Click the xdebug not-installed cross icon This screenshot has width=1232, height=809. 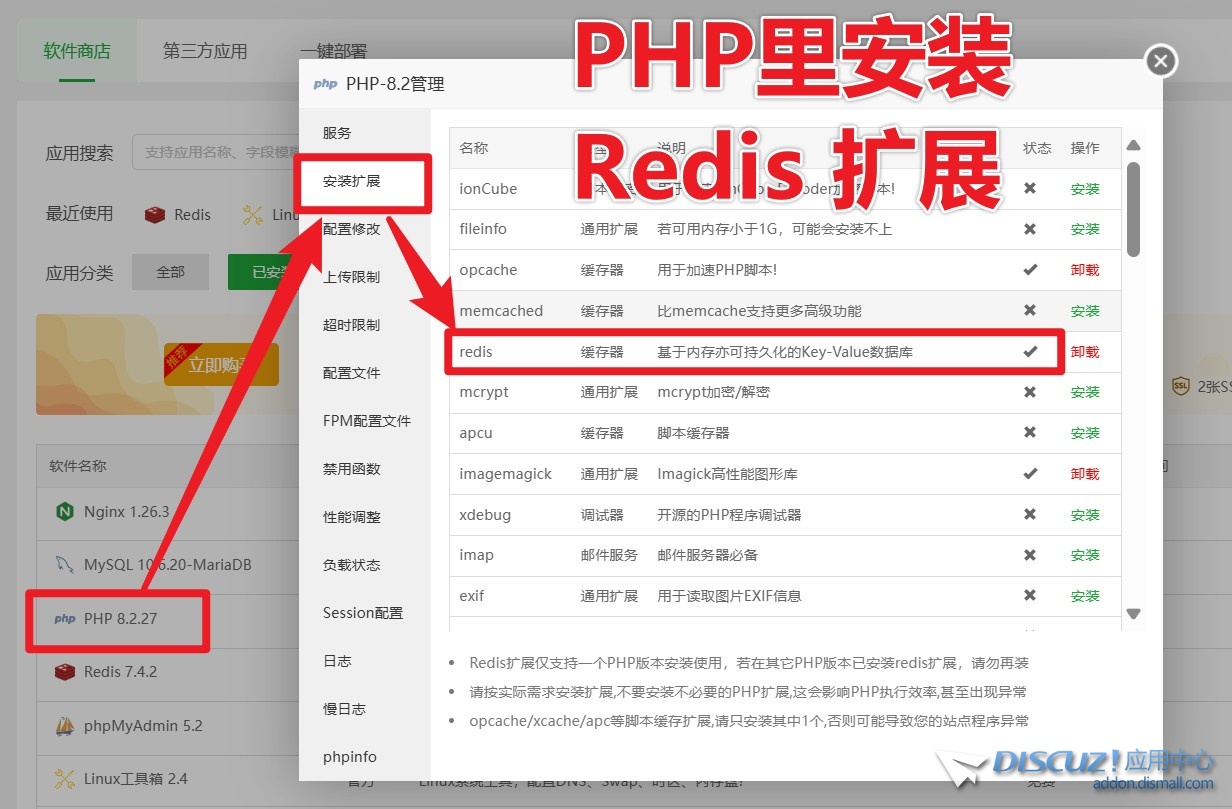tap(1030, 514)
